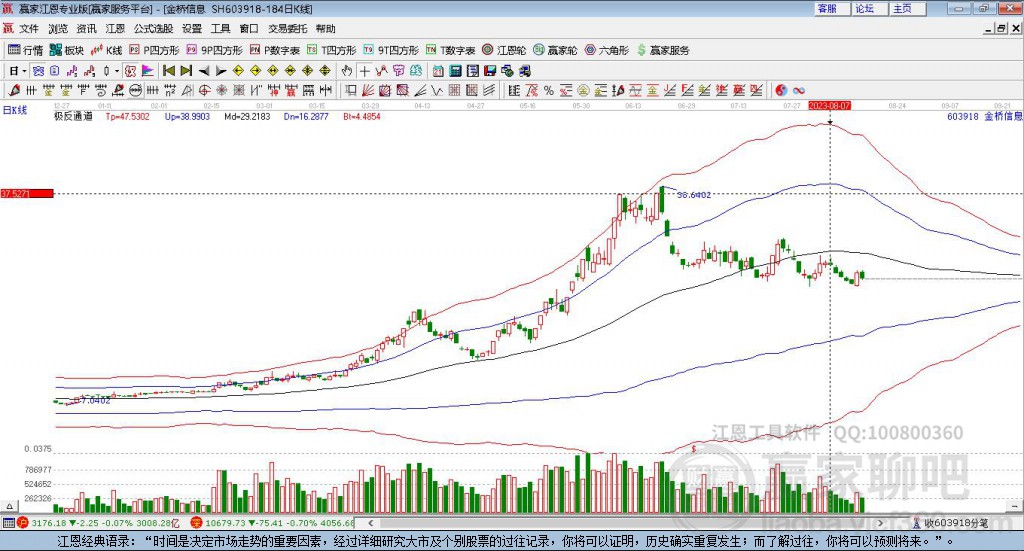1024x551 pixels.
Task: Click the 论坛 forum button
Action: (870, 8)
